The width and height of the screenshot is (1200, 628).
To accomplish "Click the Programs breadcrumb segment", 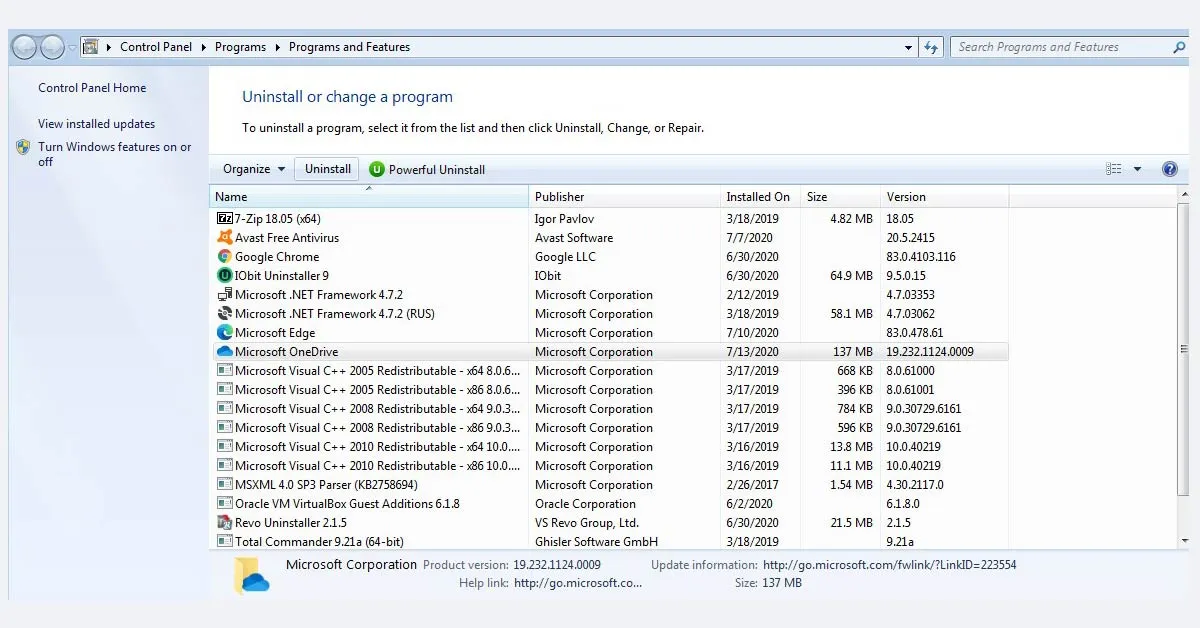I will tap(241, 47).
